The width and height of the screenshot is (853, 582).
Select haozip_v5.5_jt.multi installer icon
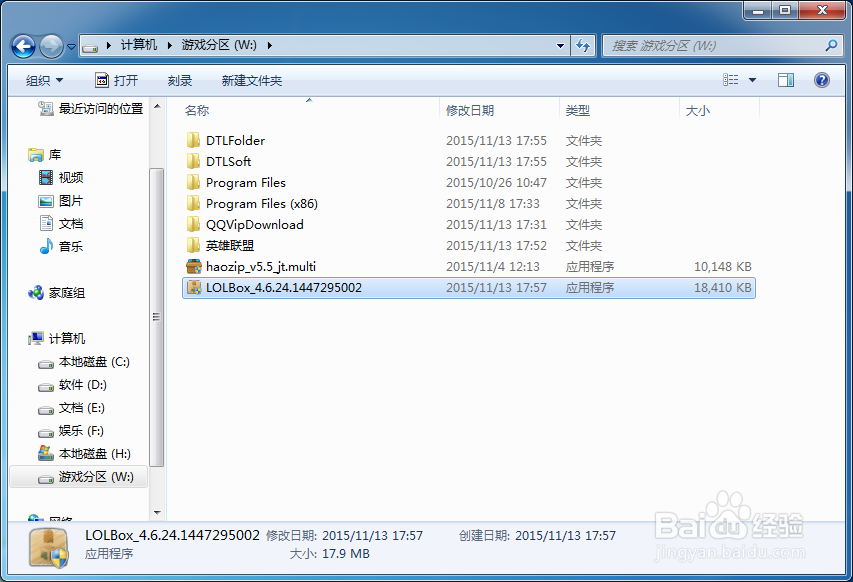pos(194,267)
